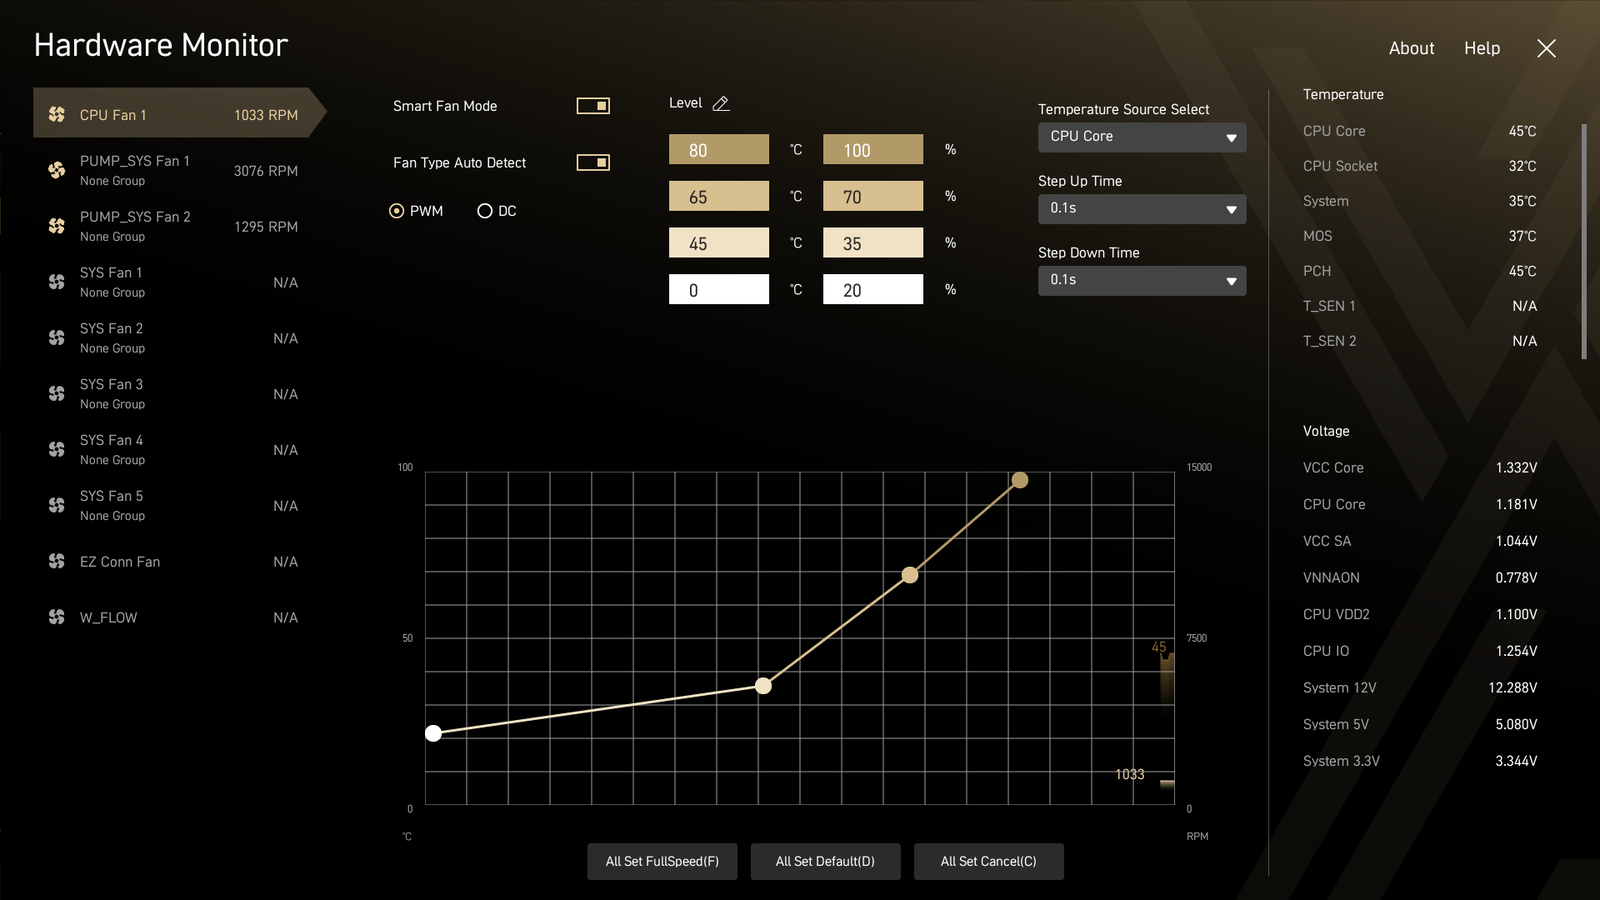Click the System 12V 12.288V reading
Viewport: 1600px width, 900px height.
1420,688
